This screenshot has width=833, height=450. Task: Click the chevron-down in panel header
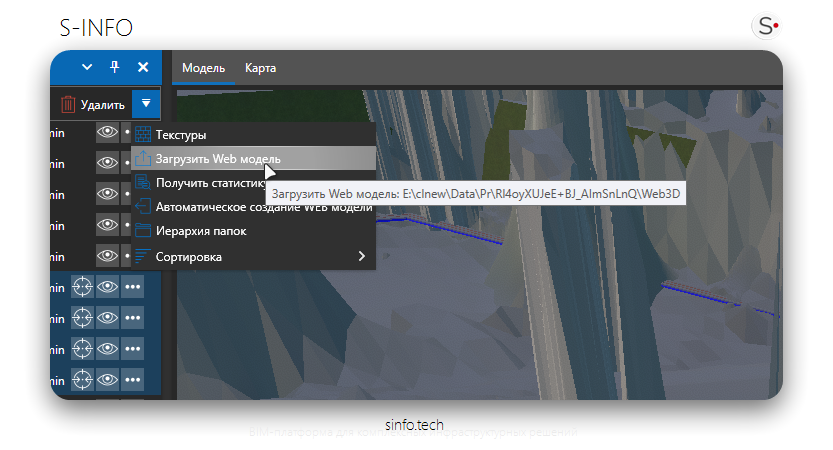tap(87, 67)
